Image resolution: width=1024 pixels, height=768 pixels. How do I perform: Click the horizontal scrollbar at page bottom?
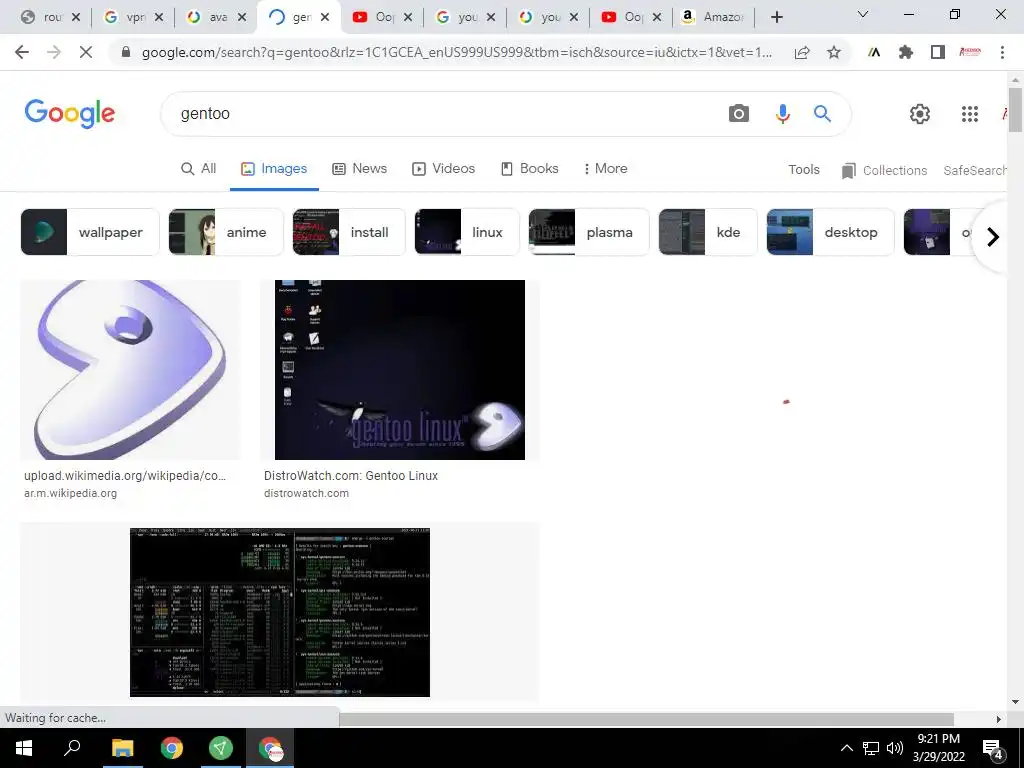[647, 719]
